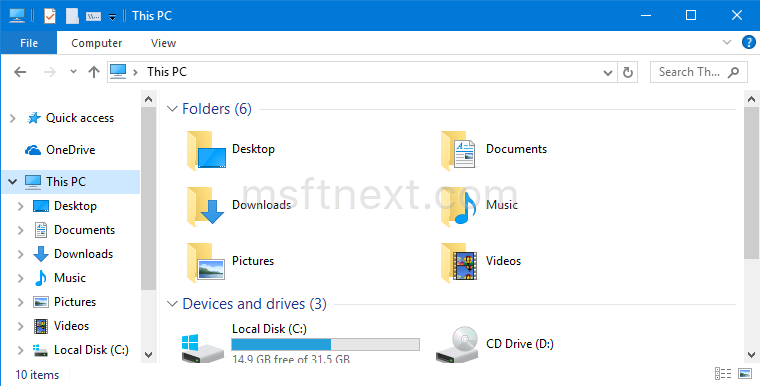This screenshot has height=386, width=760.
Task: Select Documents in the navigation tree
Action: point(84,230)
